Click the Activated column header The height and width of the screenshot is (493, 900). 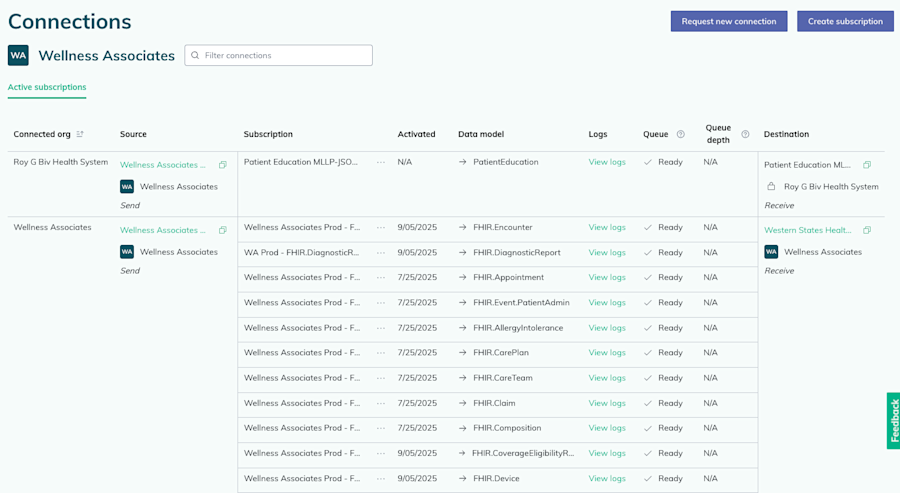pos(417,134)
